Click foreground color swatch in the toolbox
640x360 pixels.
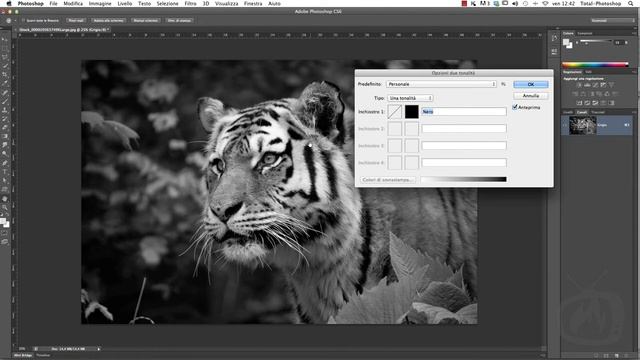[x=3, y=221]
